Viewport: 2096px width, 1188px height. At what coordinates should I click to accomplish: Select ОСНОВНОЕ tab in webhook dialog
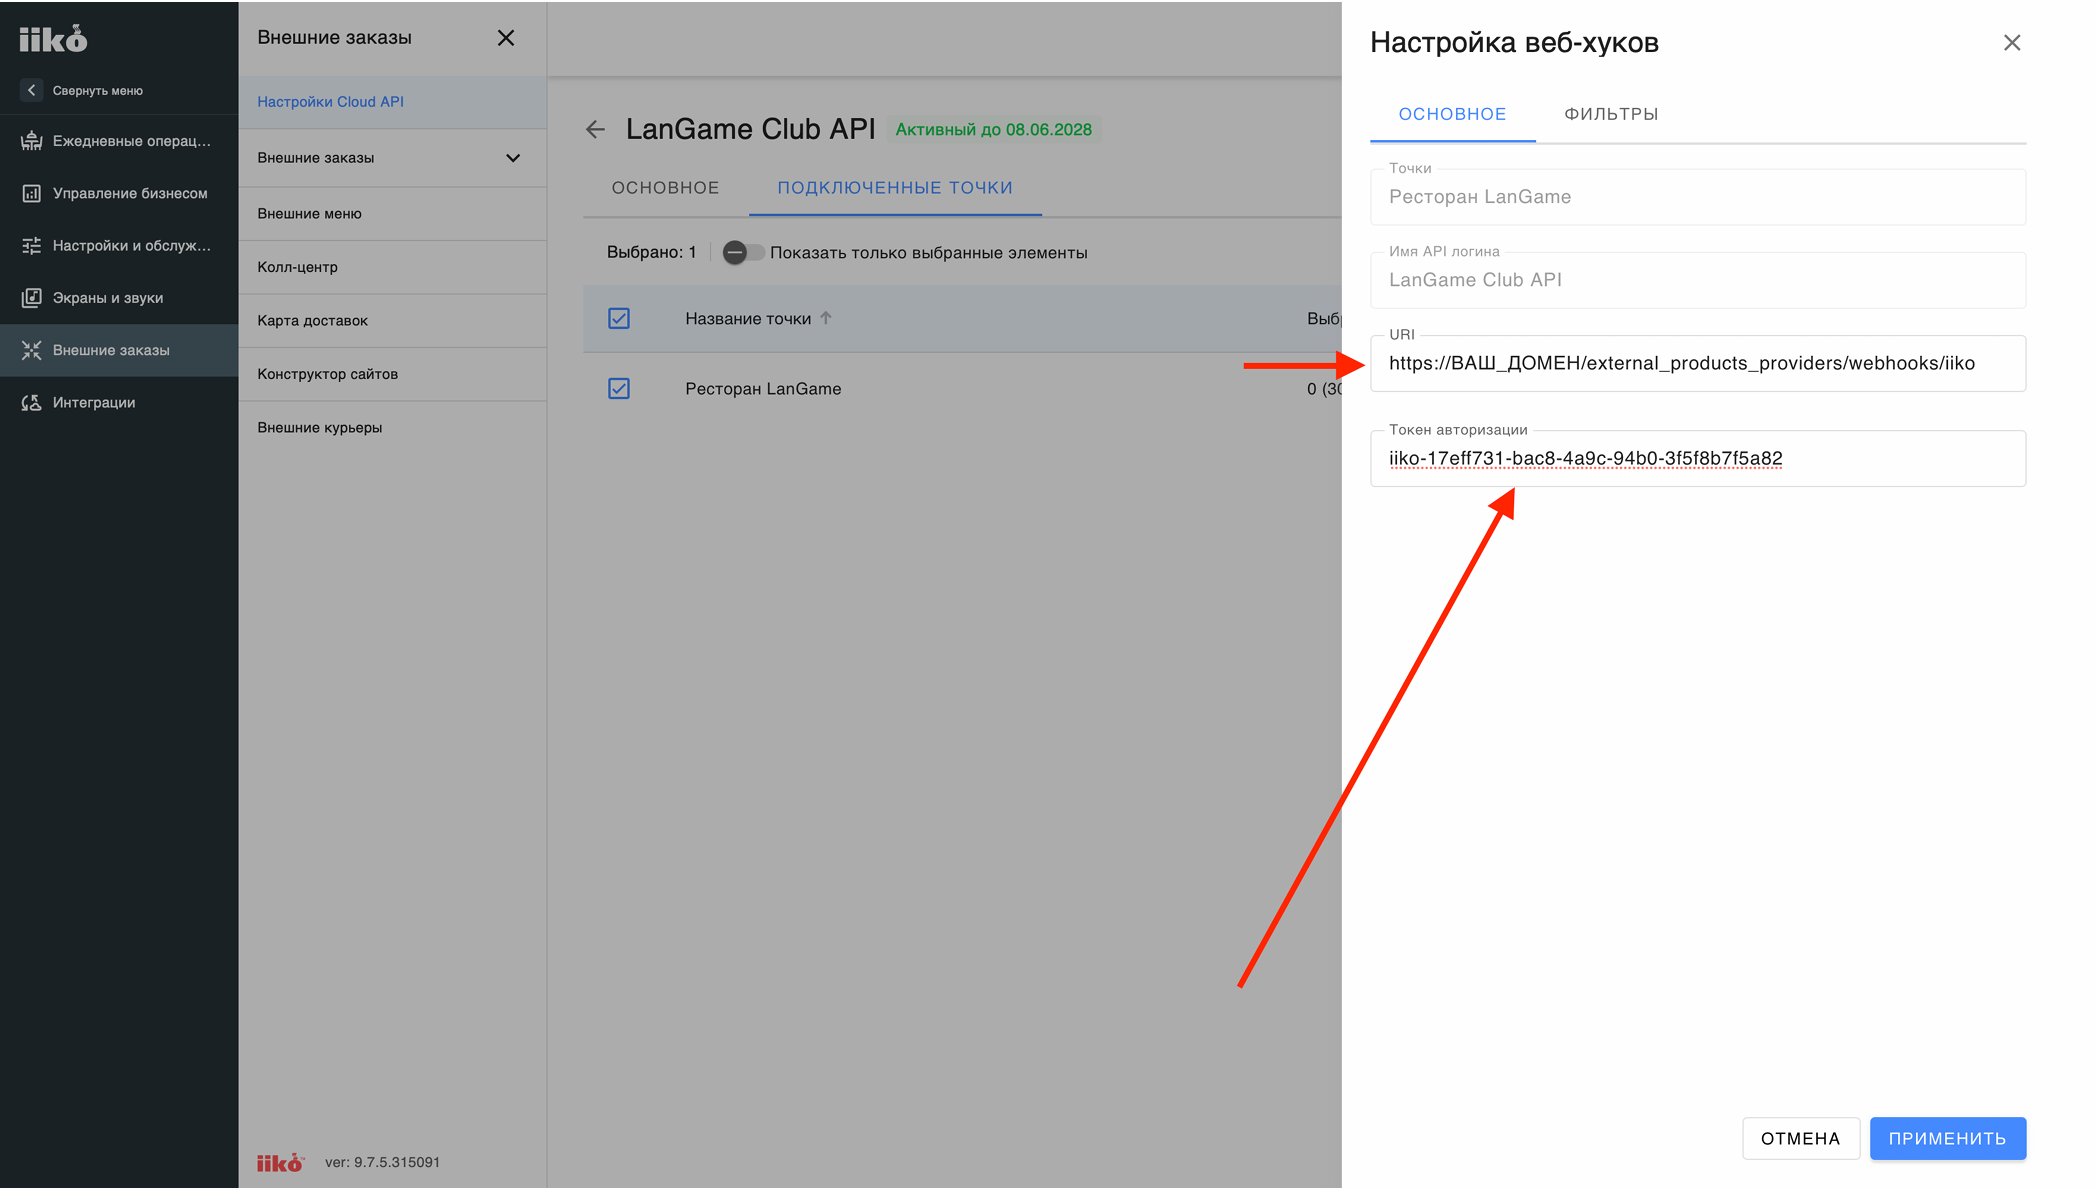click(1452, 114)
